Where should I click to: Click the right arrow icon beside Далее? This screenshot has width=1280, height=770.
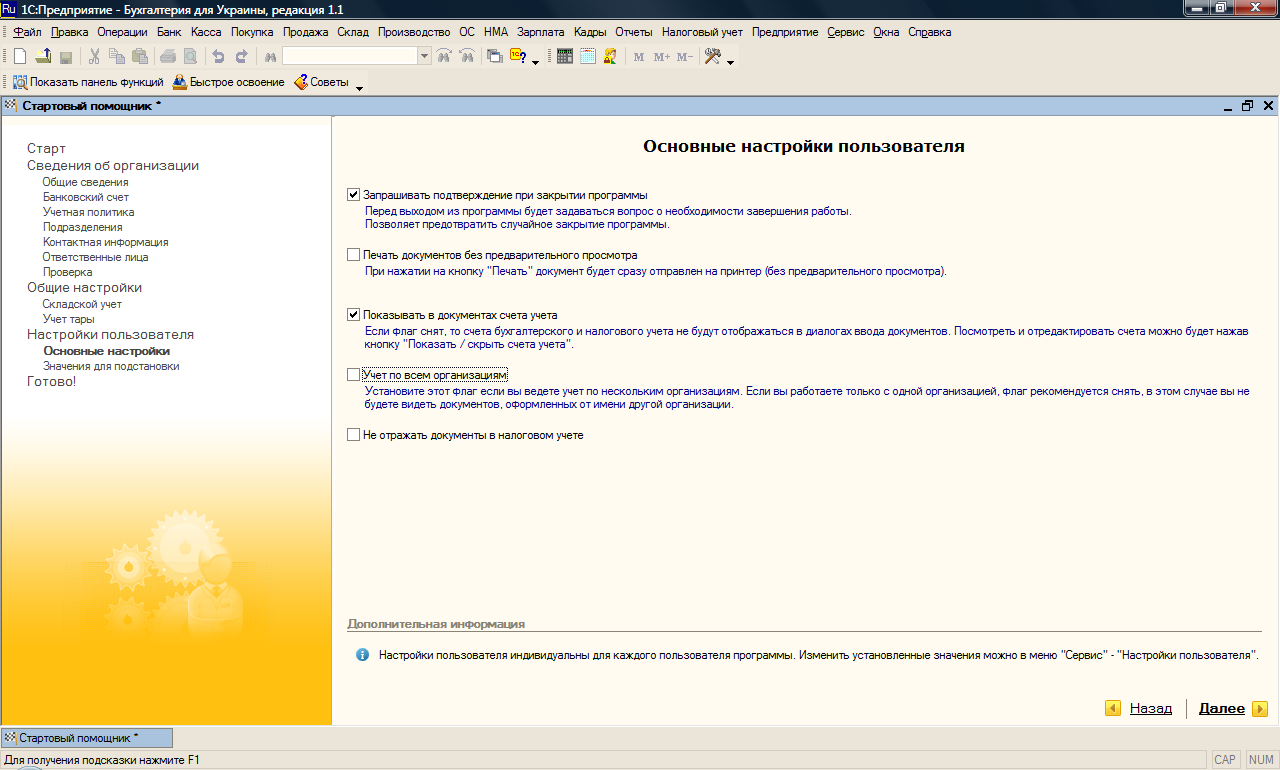coord(1260,708)
